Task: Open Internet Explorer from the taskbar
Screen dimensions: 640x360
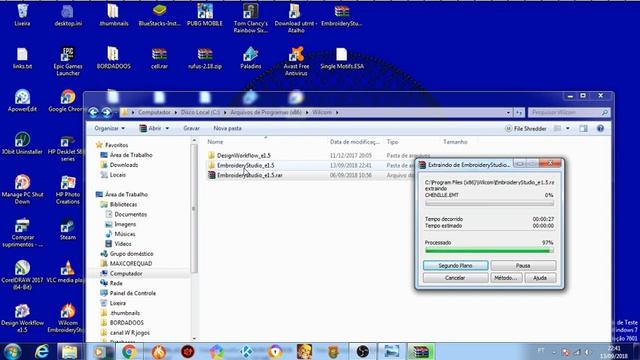Action: point(42,351)
